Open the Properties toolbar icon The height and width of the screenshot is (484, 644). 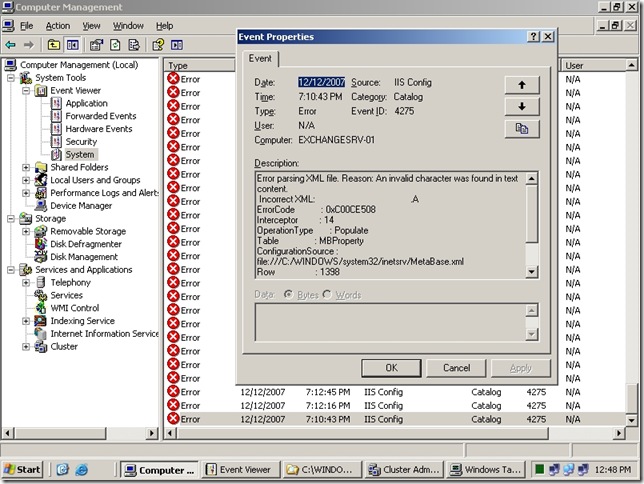tap(97, 44)
